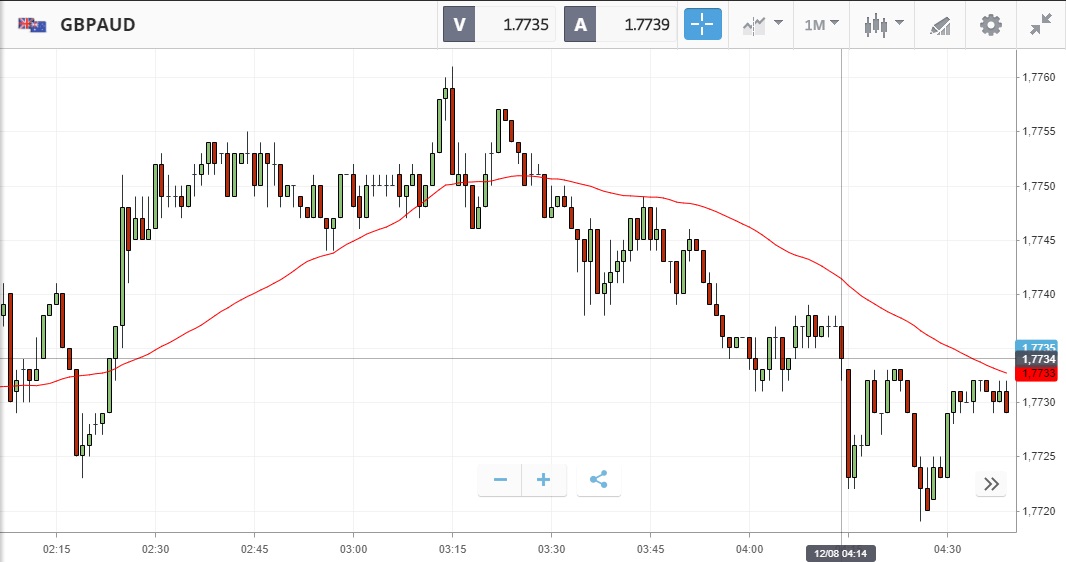Click the GBPAUD flag icon
The height and width of the screenshot is (562, 1066).
click(31, 25)
